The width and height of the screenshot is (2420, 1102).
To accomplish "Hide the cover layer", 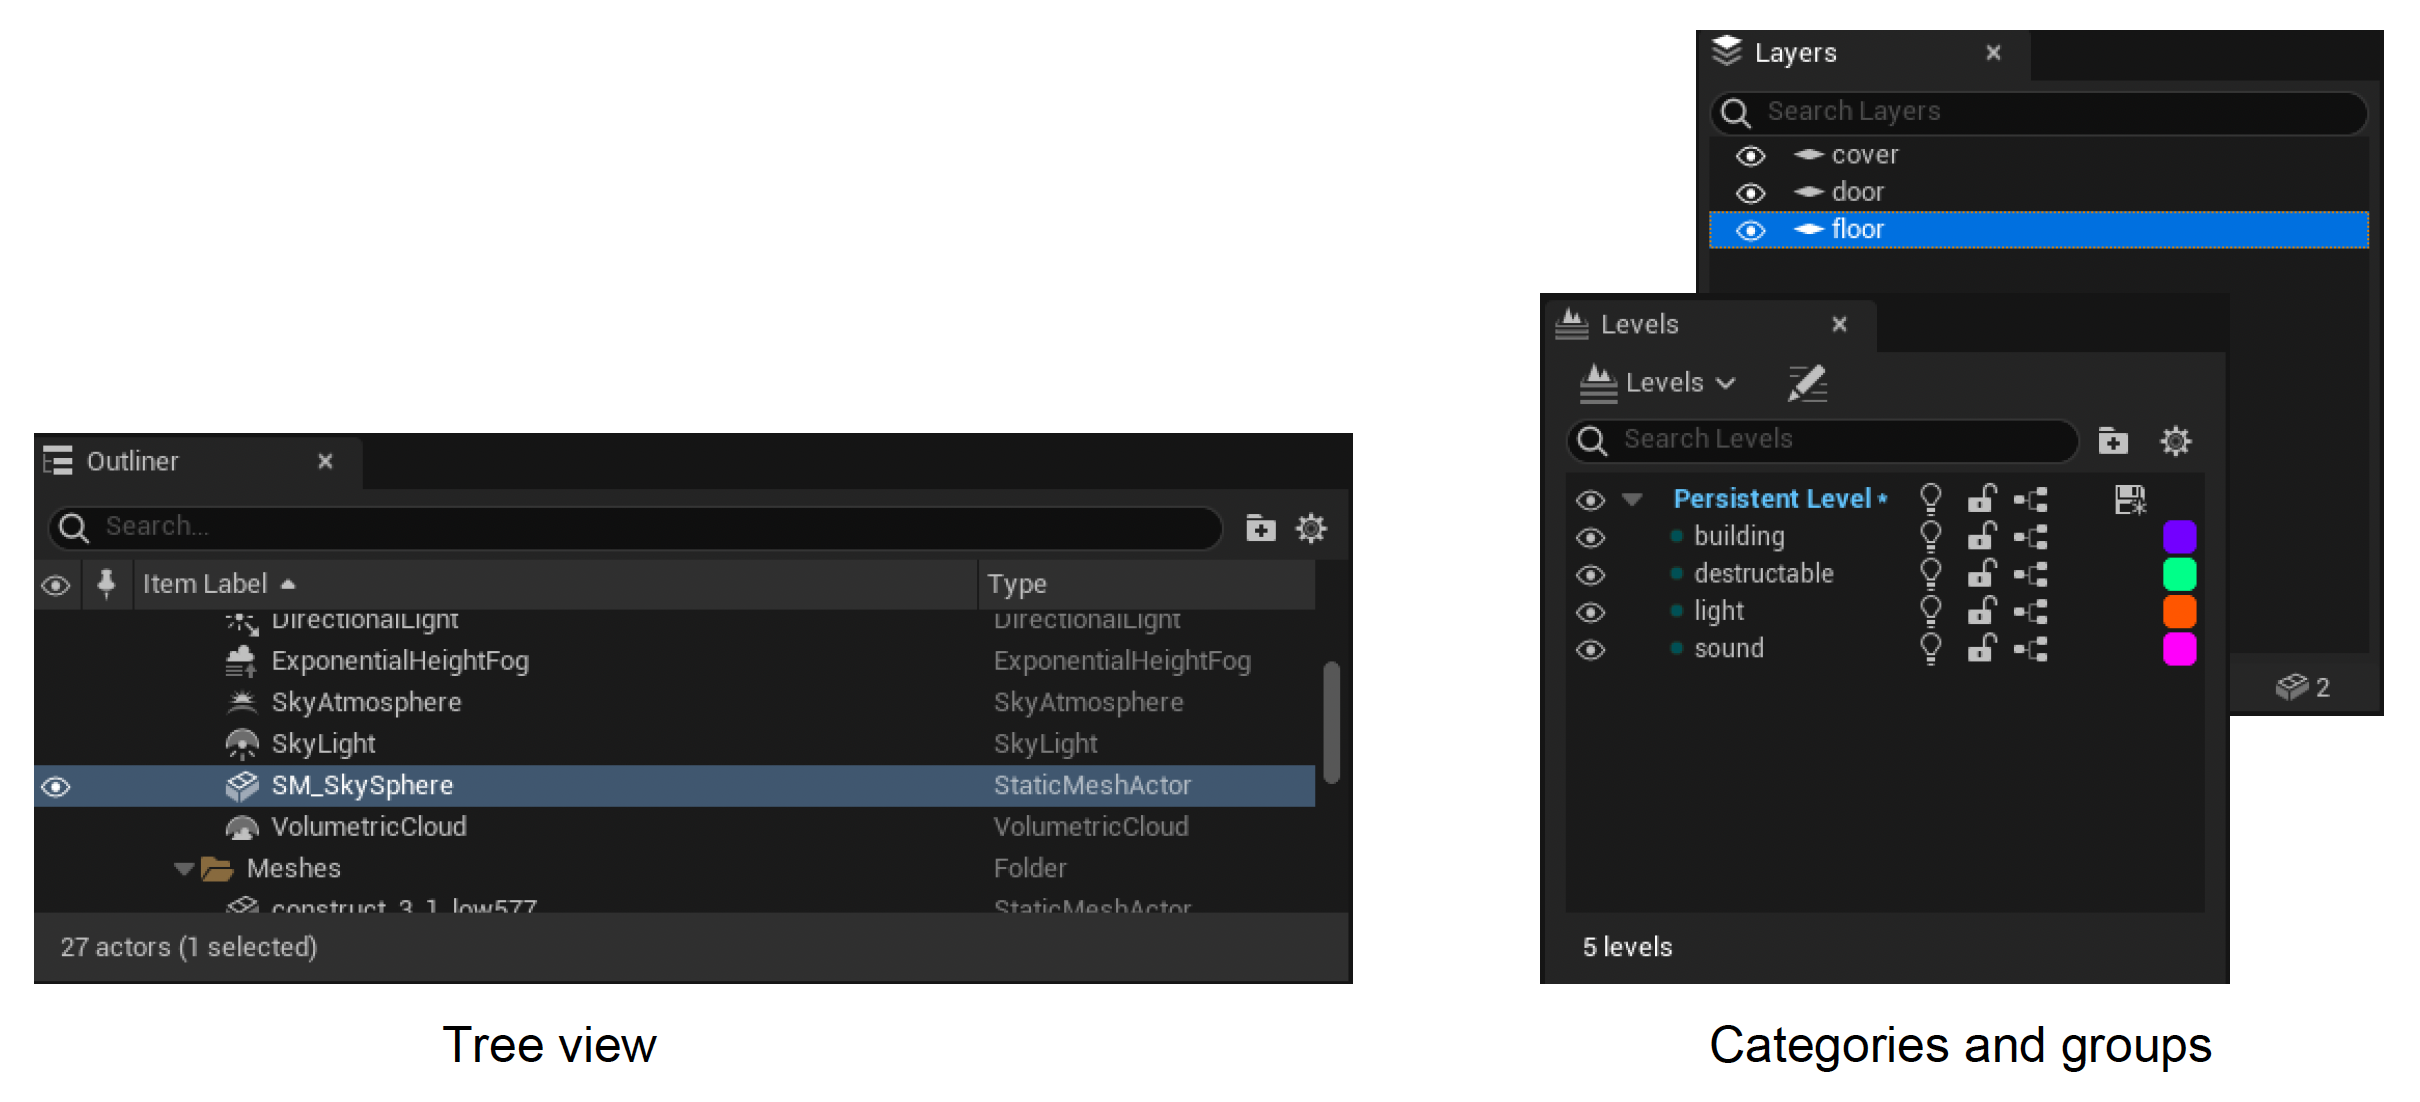I will [1750, 156].
